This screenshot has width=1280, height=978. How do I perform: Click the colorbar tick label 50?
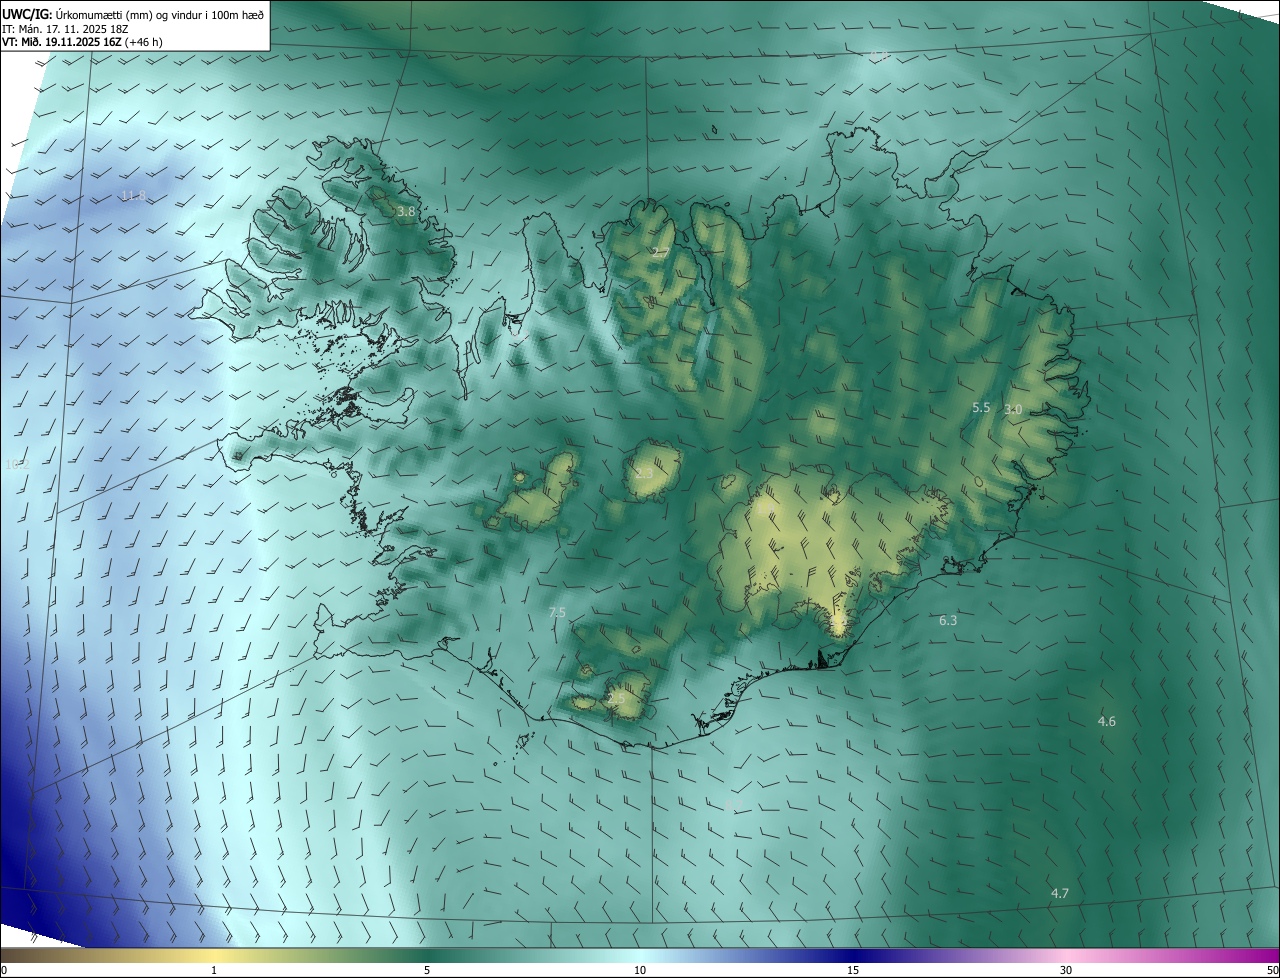tap(1272, 970)
